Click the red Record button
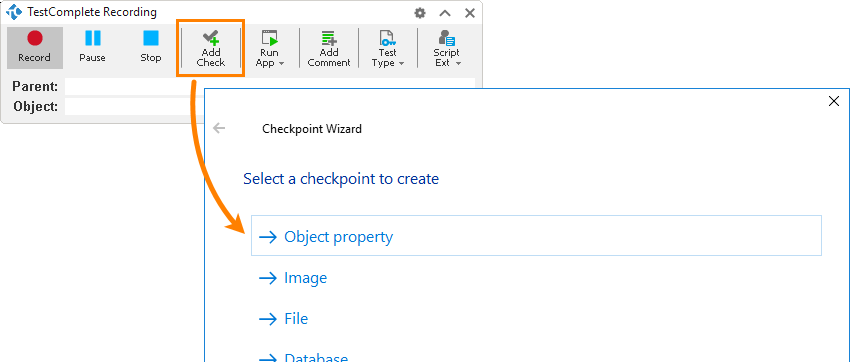This screenshot has width=850, height=362. click(35, 48)
